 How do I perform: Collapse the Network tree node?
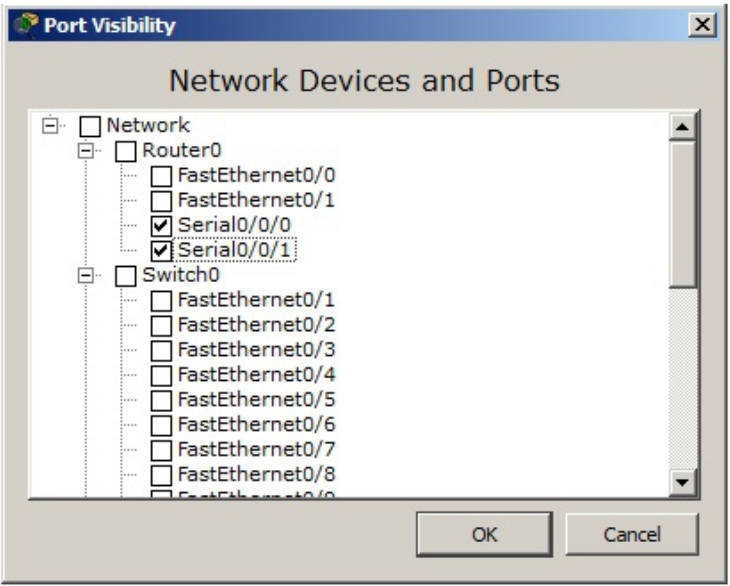(x=50, y=126)
